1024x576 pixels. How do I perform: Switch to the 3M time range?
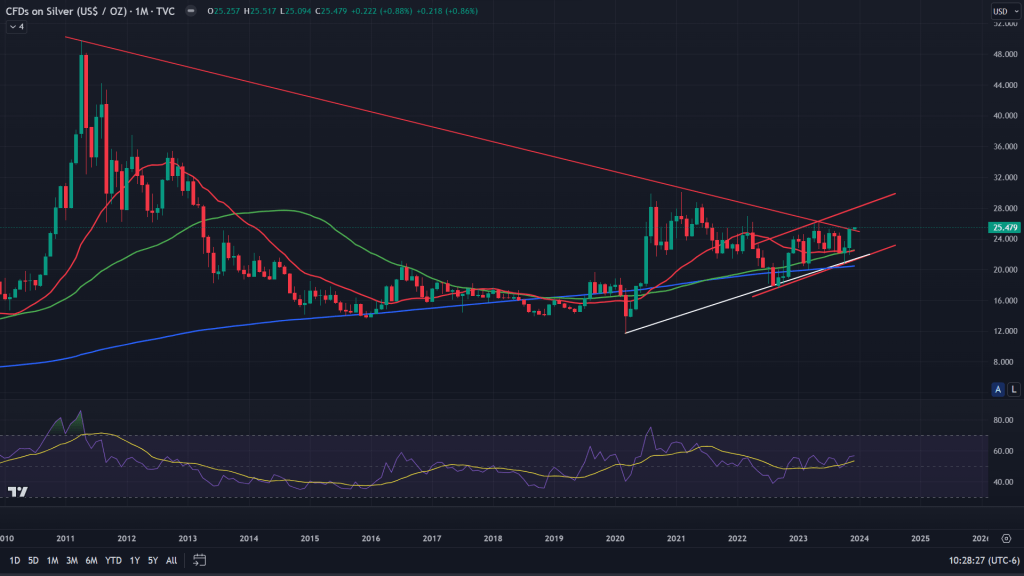[x=72, y=560]
